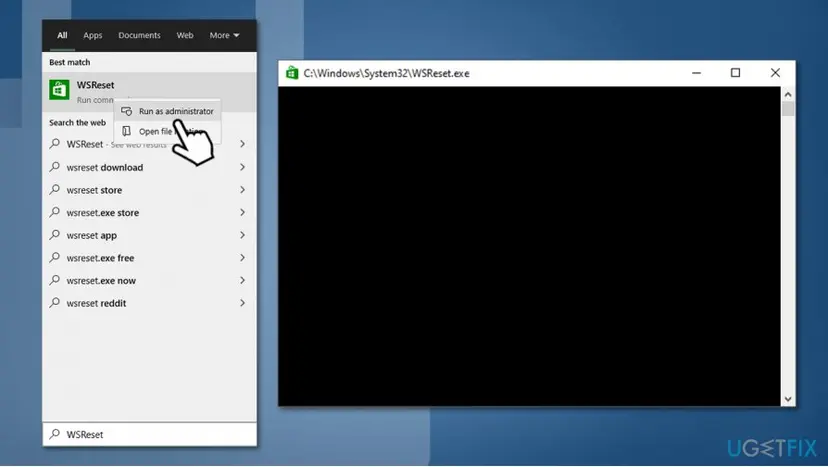Select the wsreset.exe free suggestion
This screenshot has height=467, width=828.
pyautogui.click(x=149, y=258)
